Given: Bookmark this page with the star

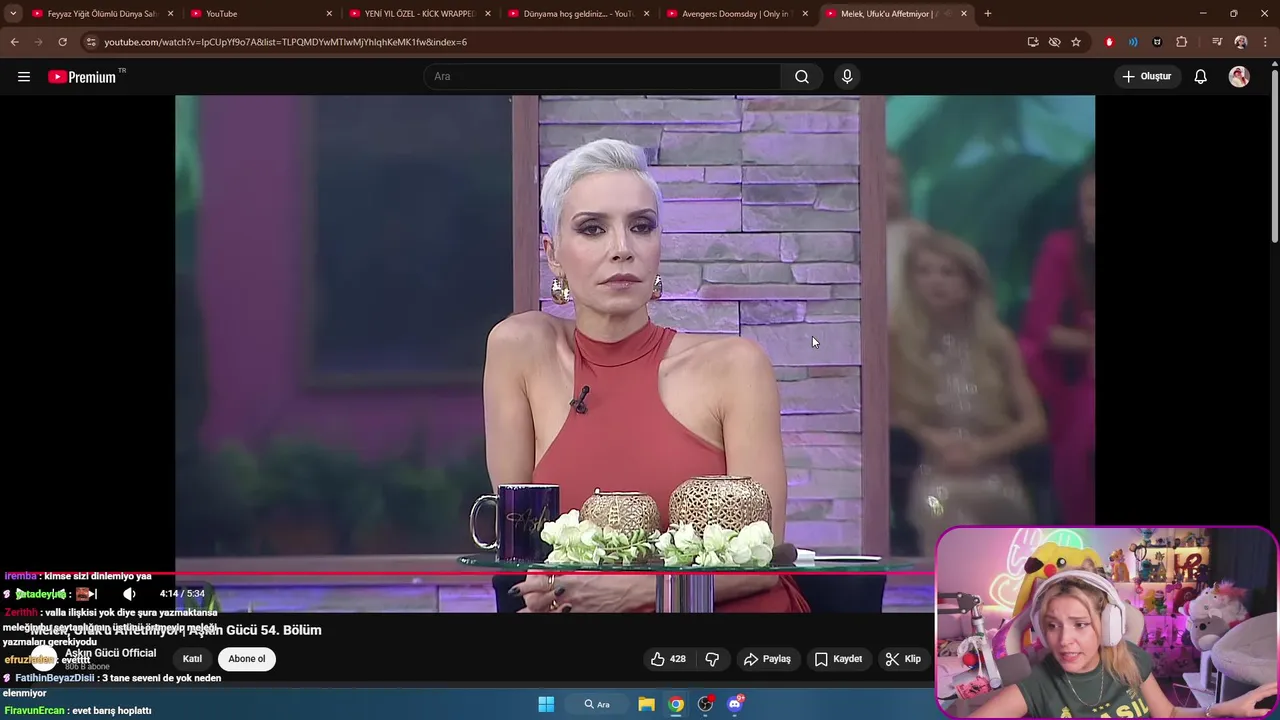Looking at the screenshot, I should 1076,42.
